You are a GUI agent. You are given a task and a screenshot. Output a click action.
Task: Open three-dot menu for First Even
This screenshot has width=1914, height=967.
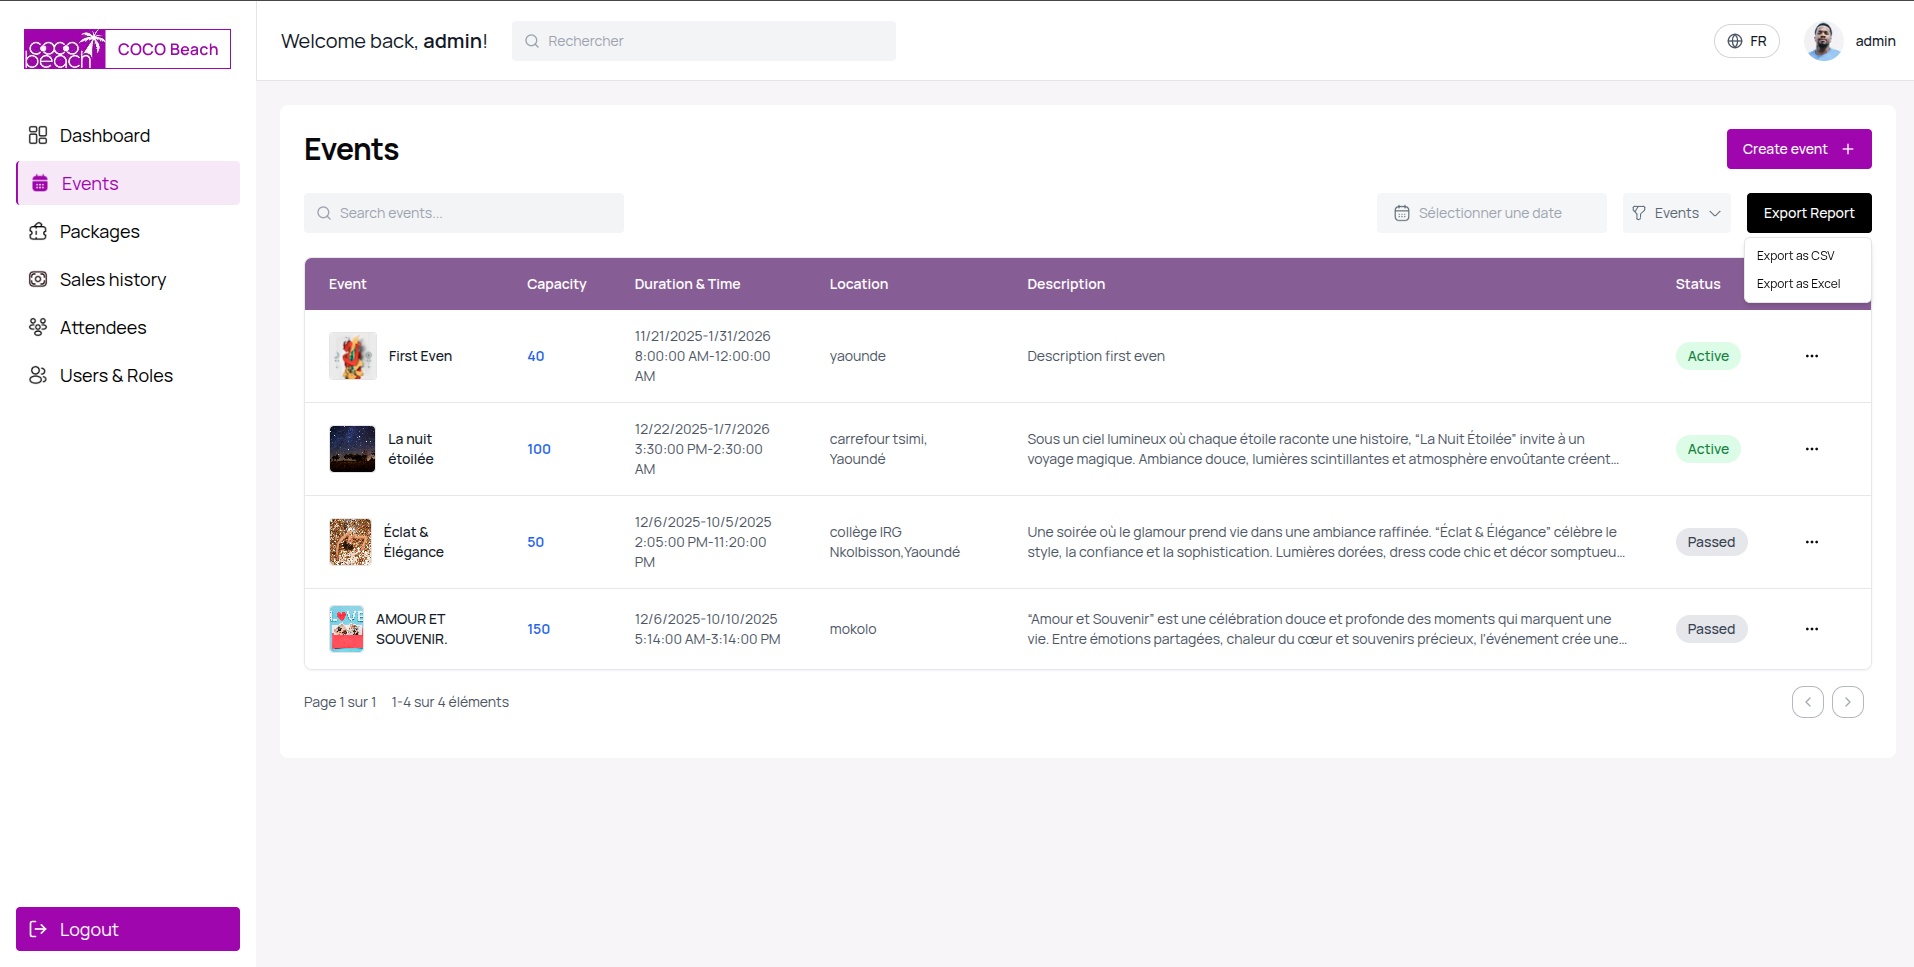(x=1811, y=356)
